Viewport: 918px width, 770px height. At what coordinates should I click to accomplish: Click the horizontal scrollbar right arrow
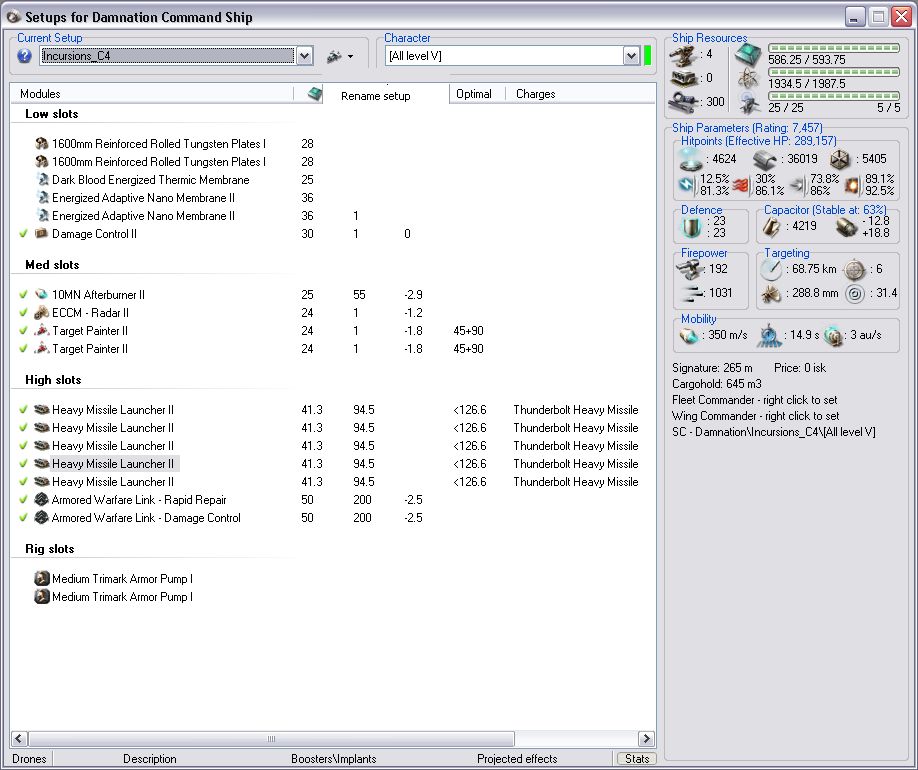point(646,738)
